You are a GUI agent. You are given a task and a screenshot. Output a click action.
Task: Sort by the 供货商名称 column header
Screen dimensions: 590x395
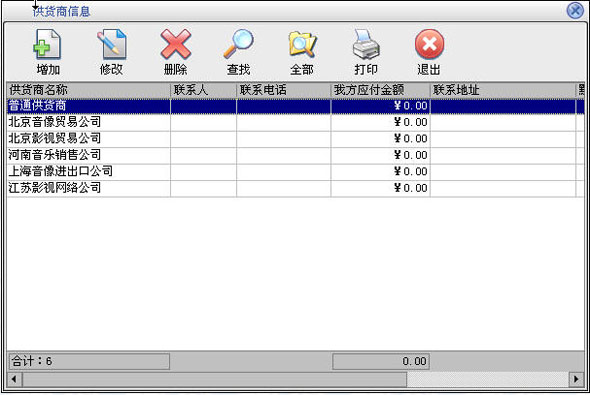[x=89, y=90]
